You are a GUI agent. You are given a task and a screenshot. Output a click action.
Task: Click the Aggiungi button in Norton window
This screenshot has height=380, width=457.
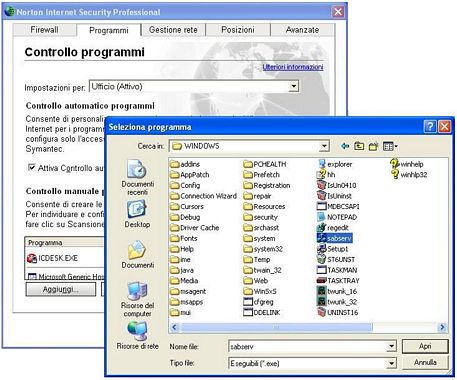click(60, 289)
